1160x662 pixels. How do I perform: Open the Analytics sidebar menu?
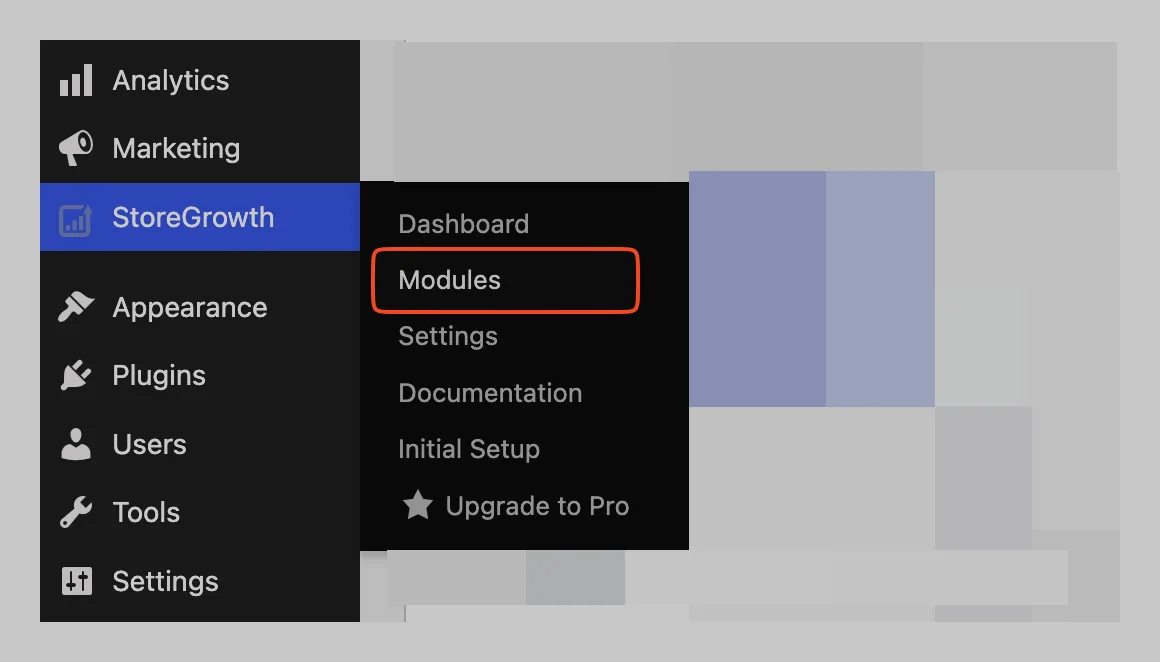pos(171,81)
